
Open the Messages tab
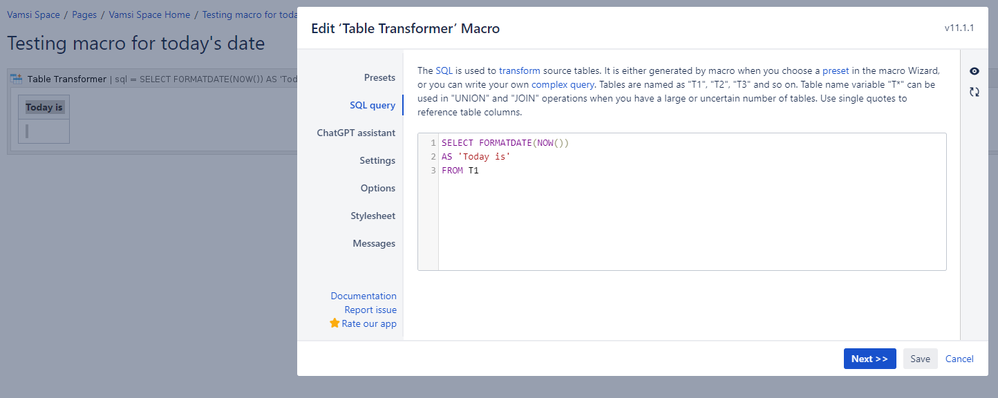point(374,243)
